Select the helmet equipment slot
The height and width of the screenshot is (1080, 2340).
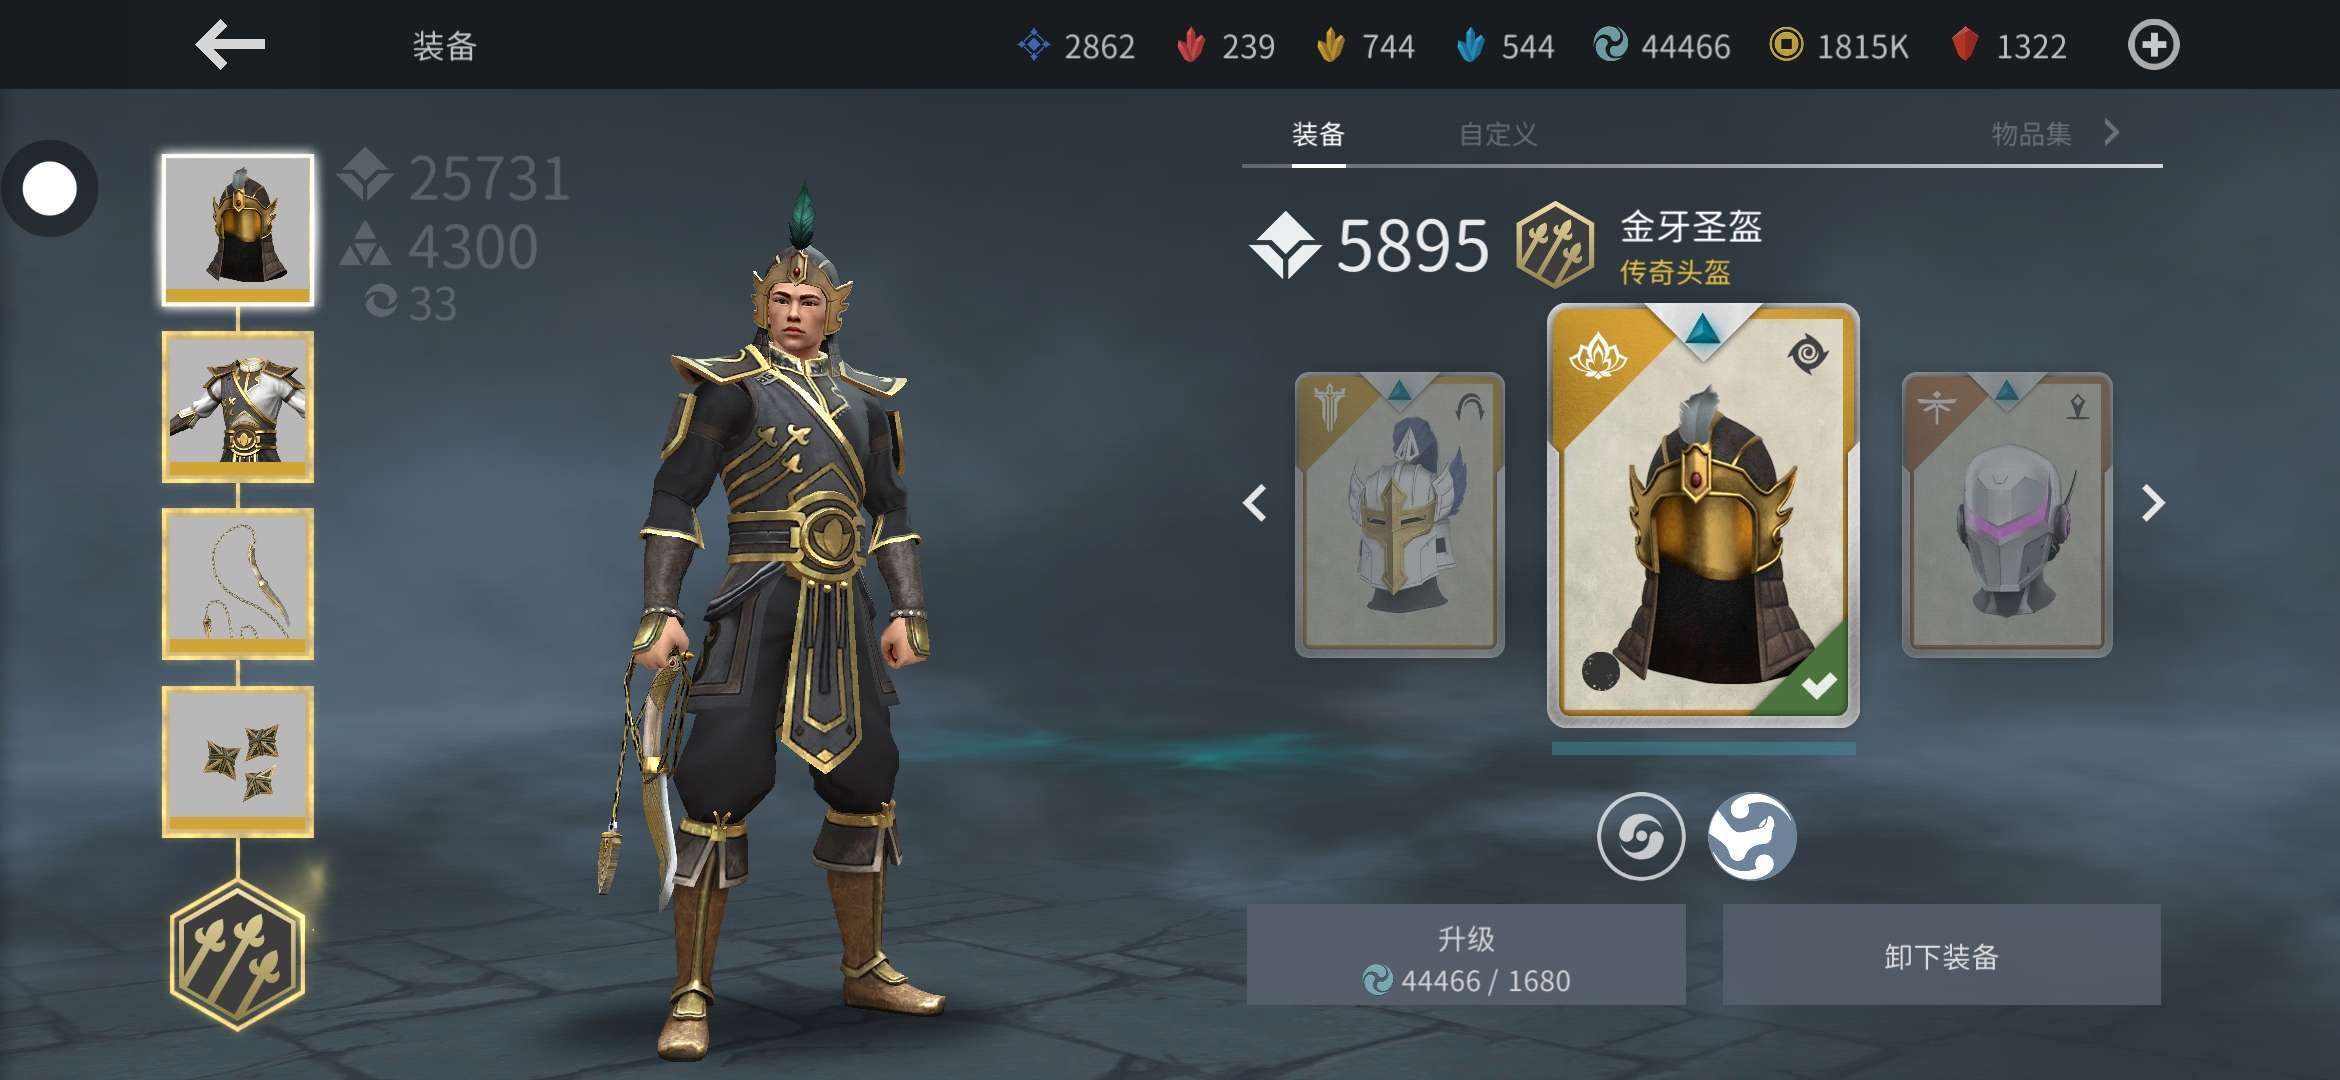click(238, 230)
